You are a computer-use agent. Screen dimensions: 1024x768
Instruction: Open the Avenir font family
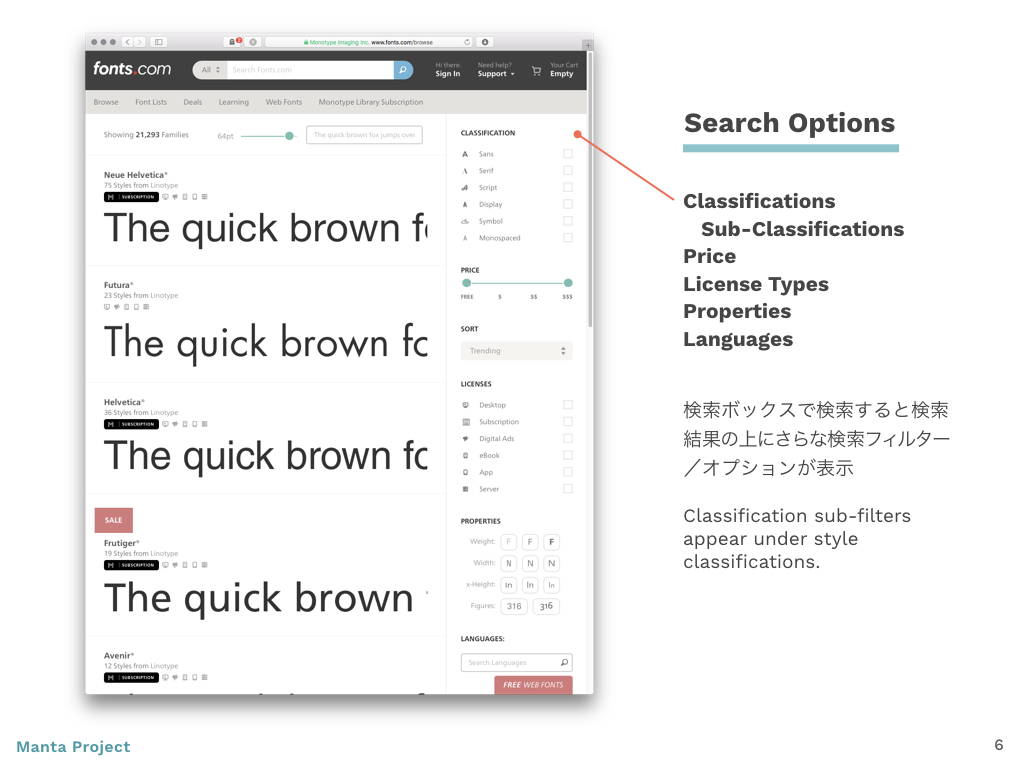click(x=119, y=656)
